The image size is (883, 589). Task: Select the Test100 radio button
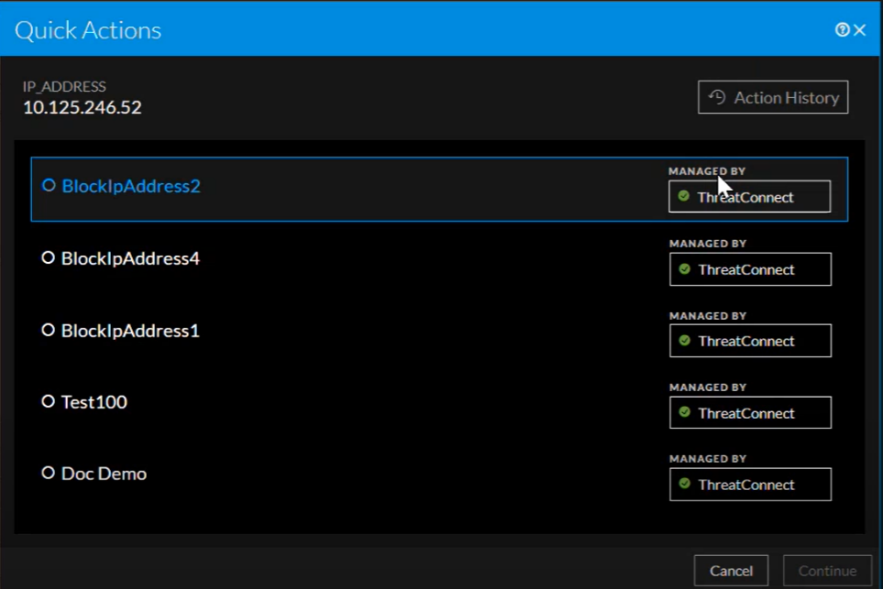48,401
